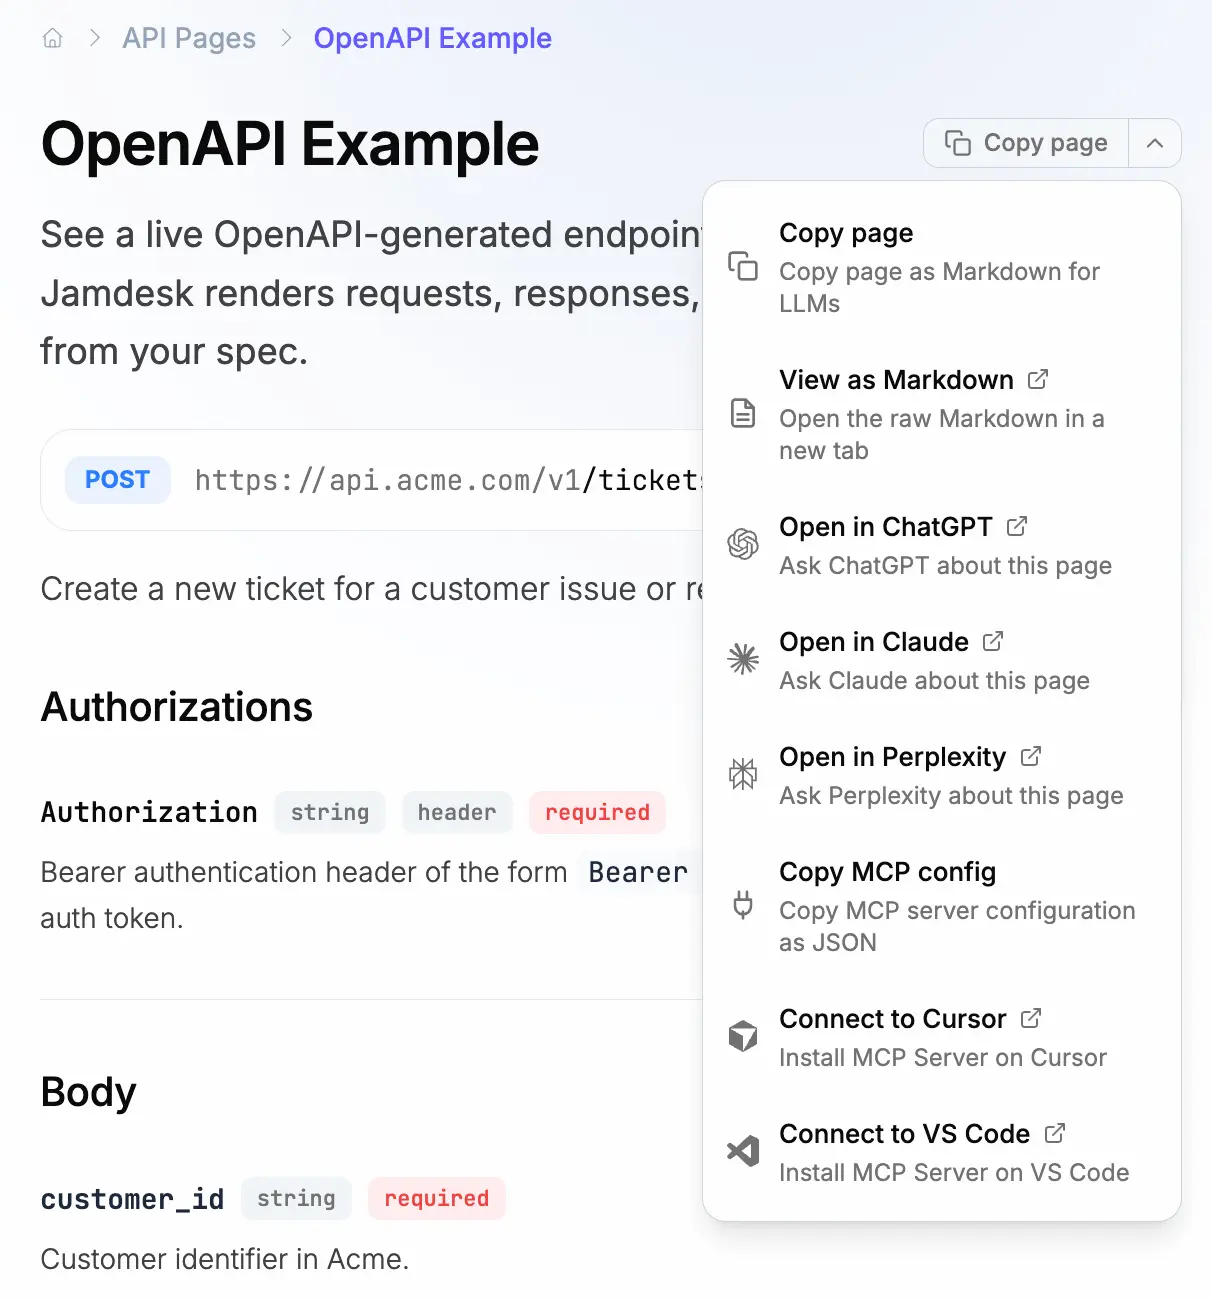Click the ChatGPT logo icon in the menu

click(x=743, y=545)
